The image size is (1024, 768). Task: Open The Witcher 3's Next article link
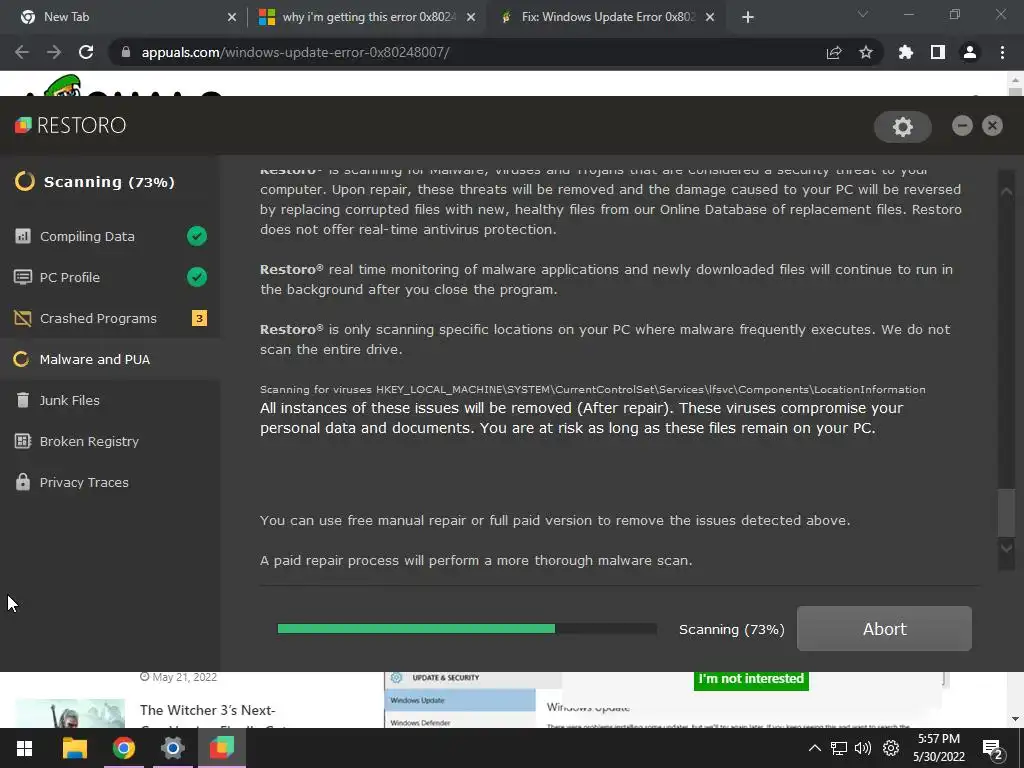pyautogui.click(x=208, y=711)
